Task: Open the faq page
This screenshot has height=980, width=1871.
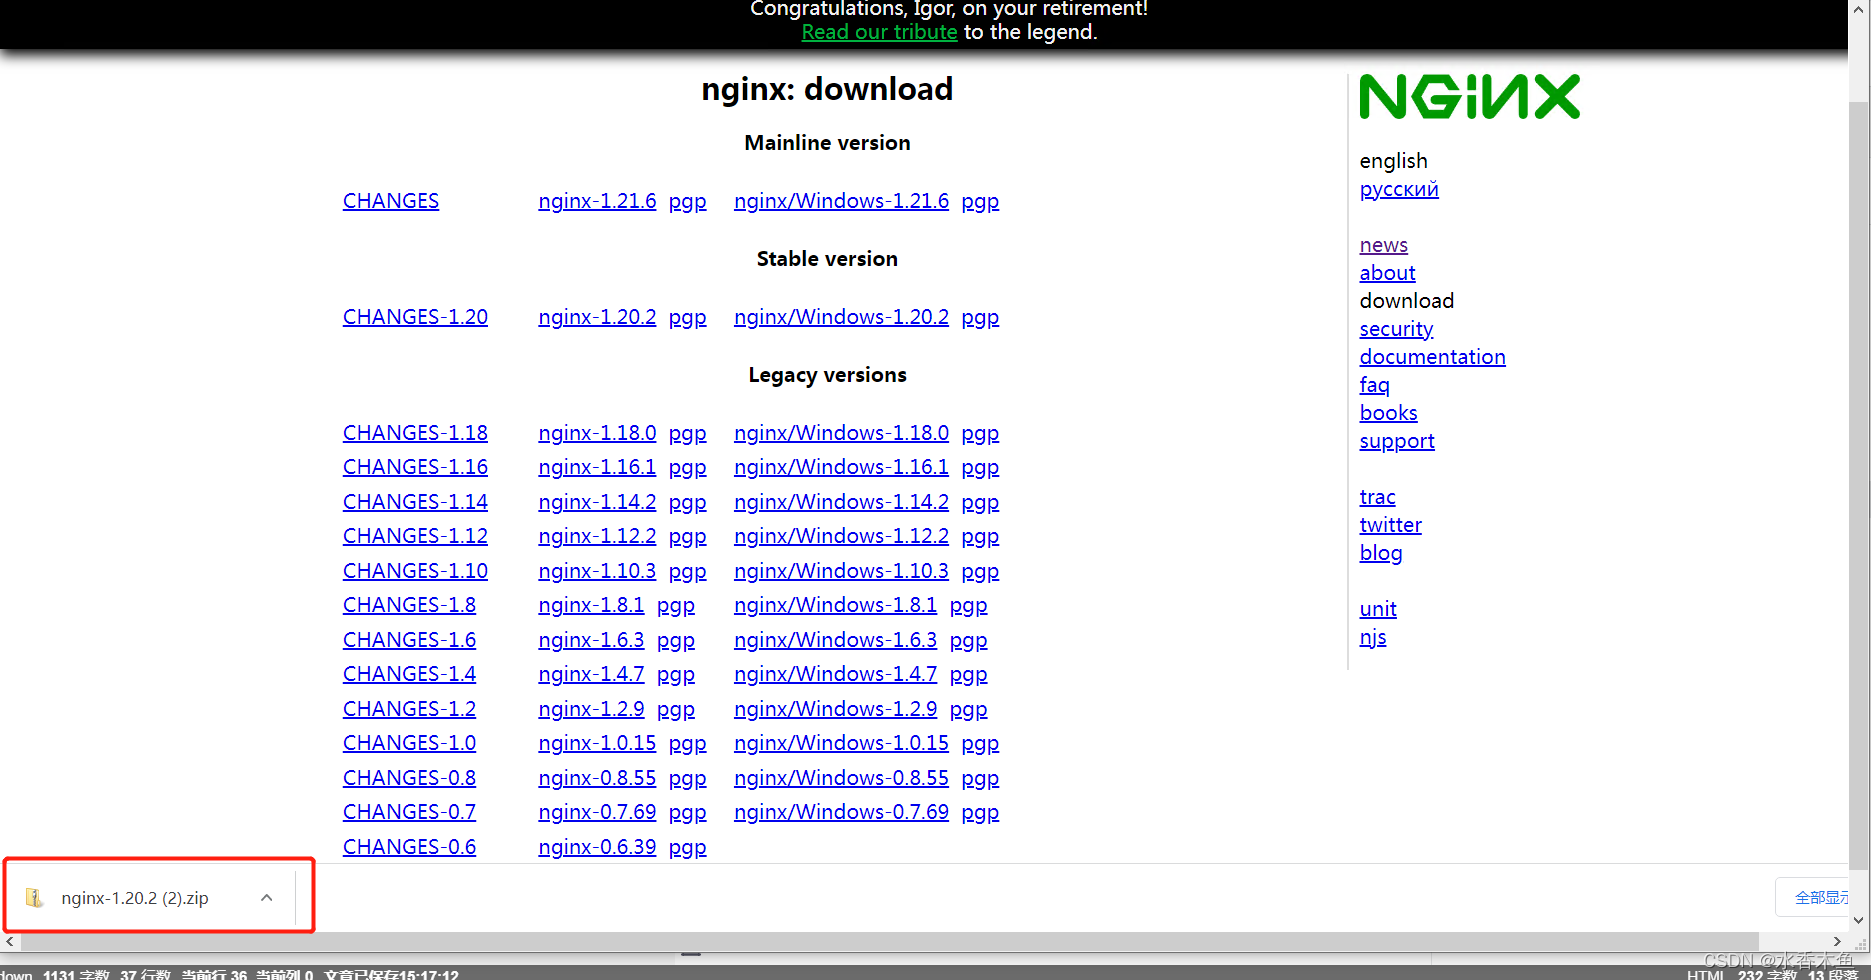Action: pos(1374,385)
